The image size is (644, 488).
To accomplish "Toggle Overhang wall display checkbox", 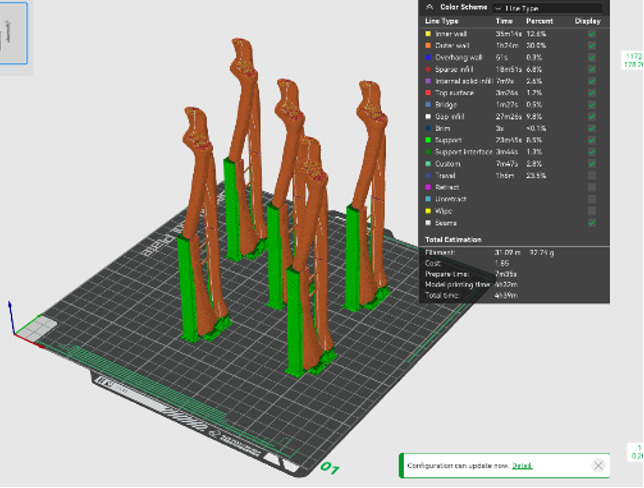I will [x=592, y=58].
